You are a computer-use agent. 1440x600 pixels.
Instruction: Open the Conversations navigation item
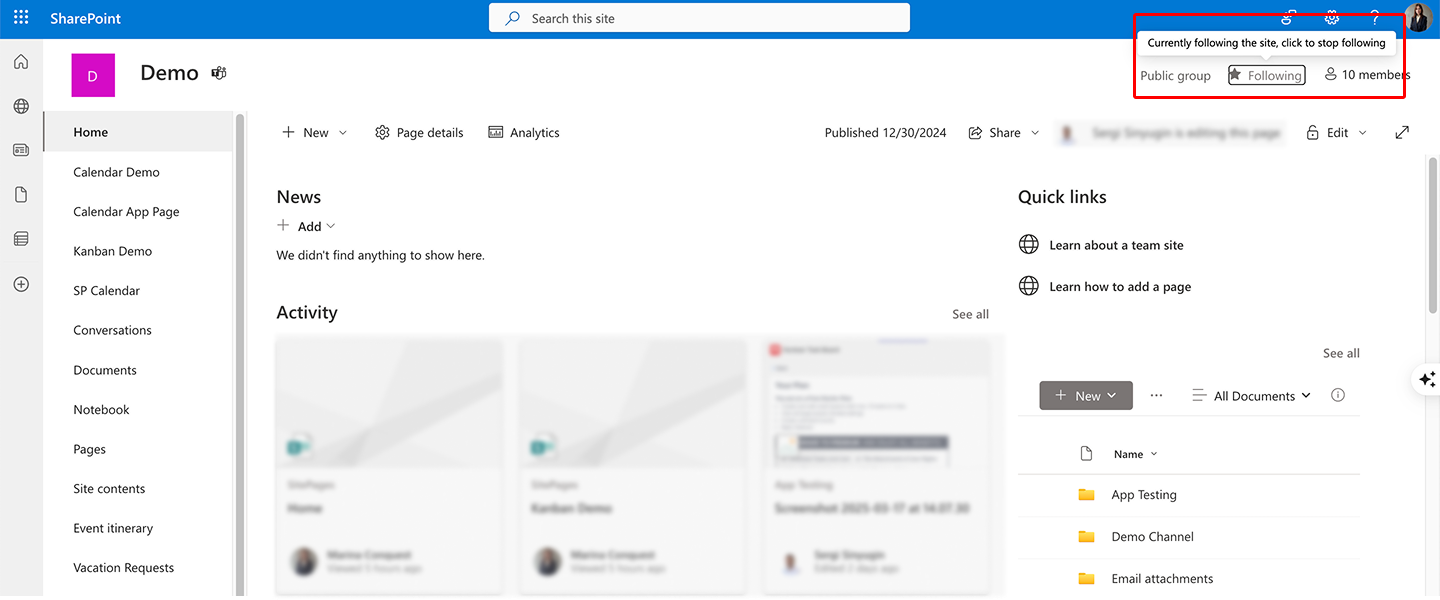pyautogui.click(x=112, y=330)
